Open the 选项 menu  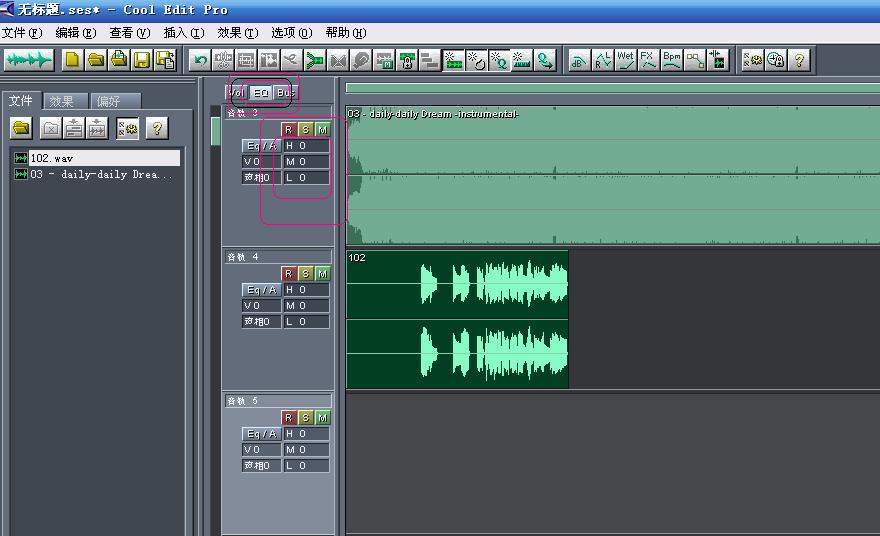[x=291, y=33]
